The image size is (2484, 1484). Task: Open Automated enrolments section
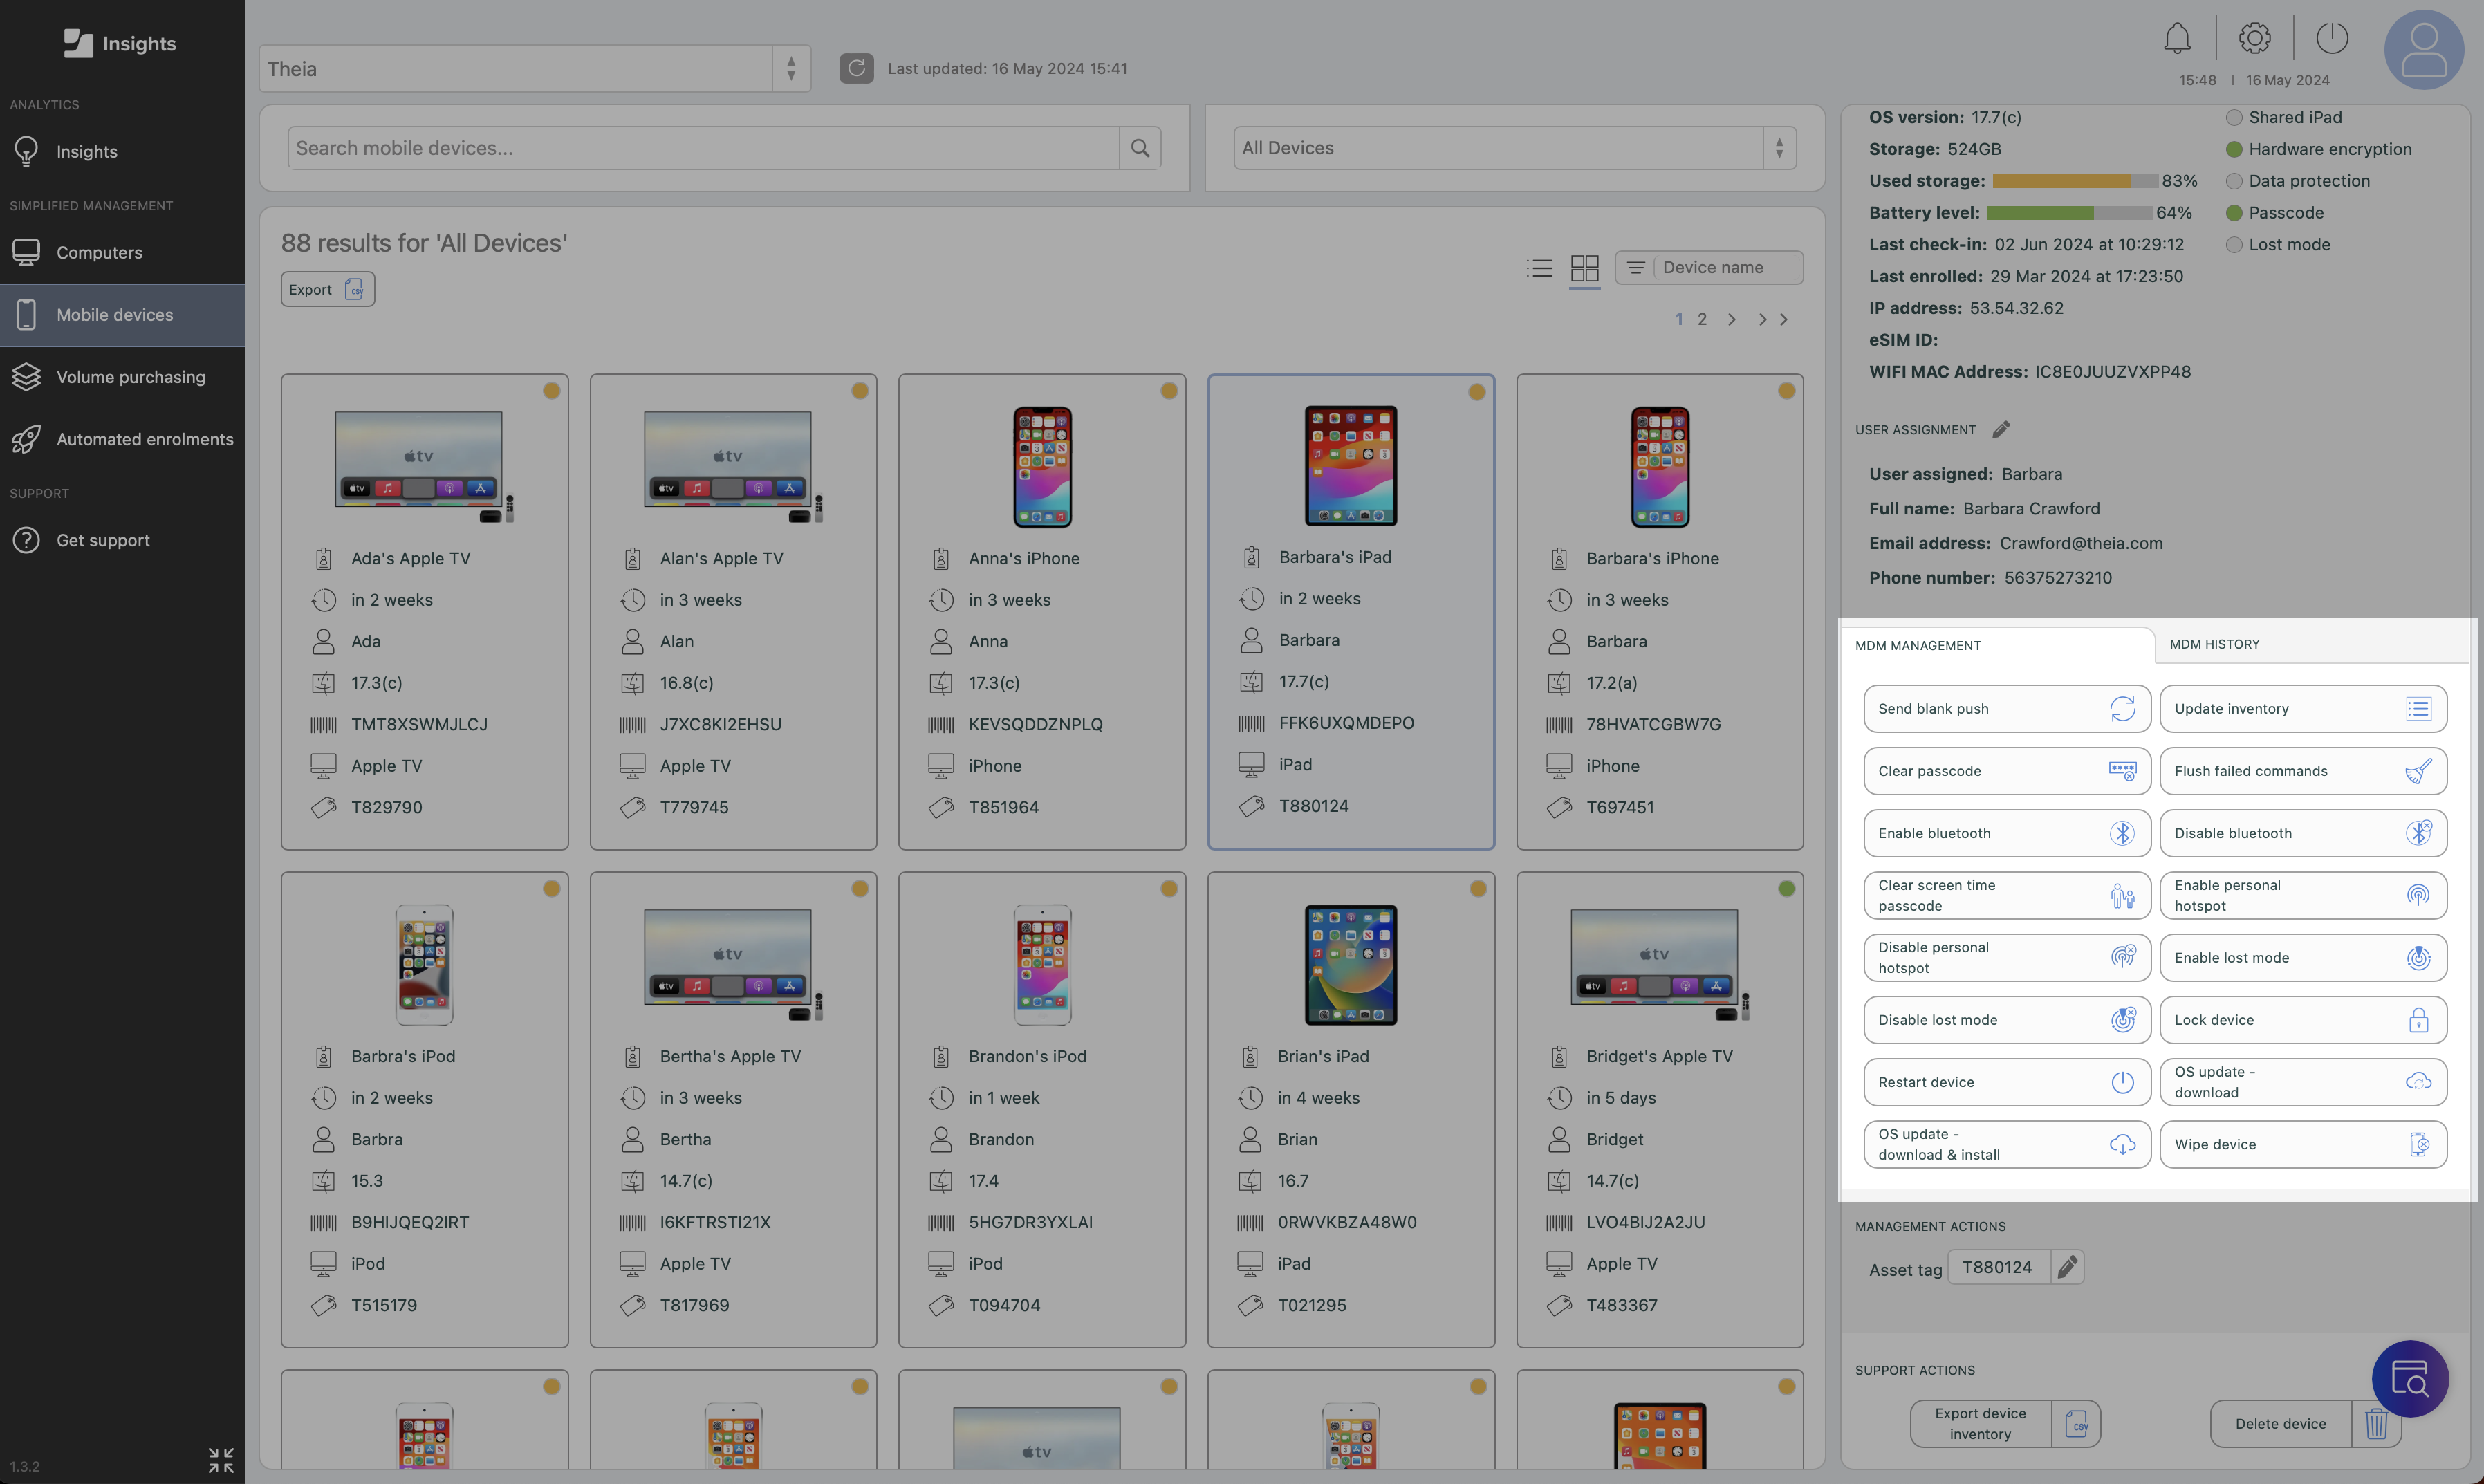point(122,439)
